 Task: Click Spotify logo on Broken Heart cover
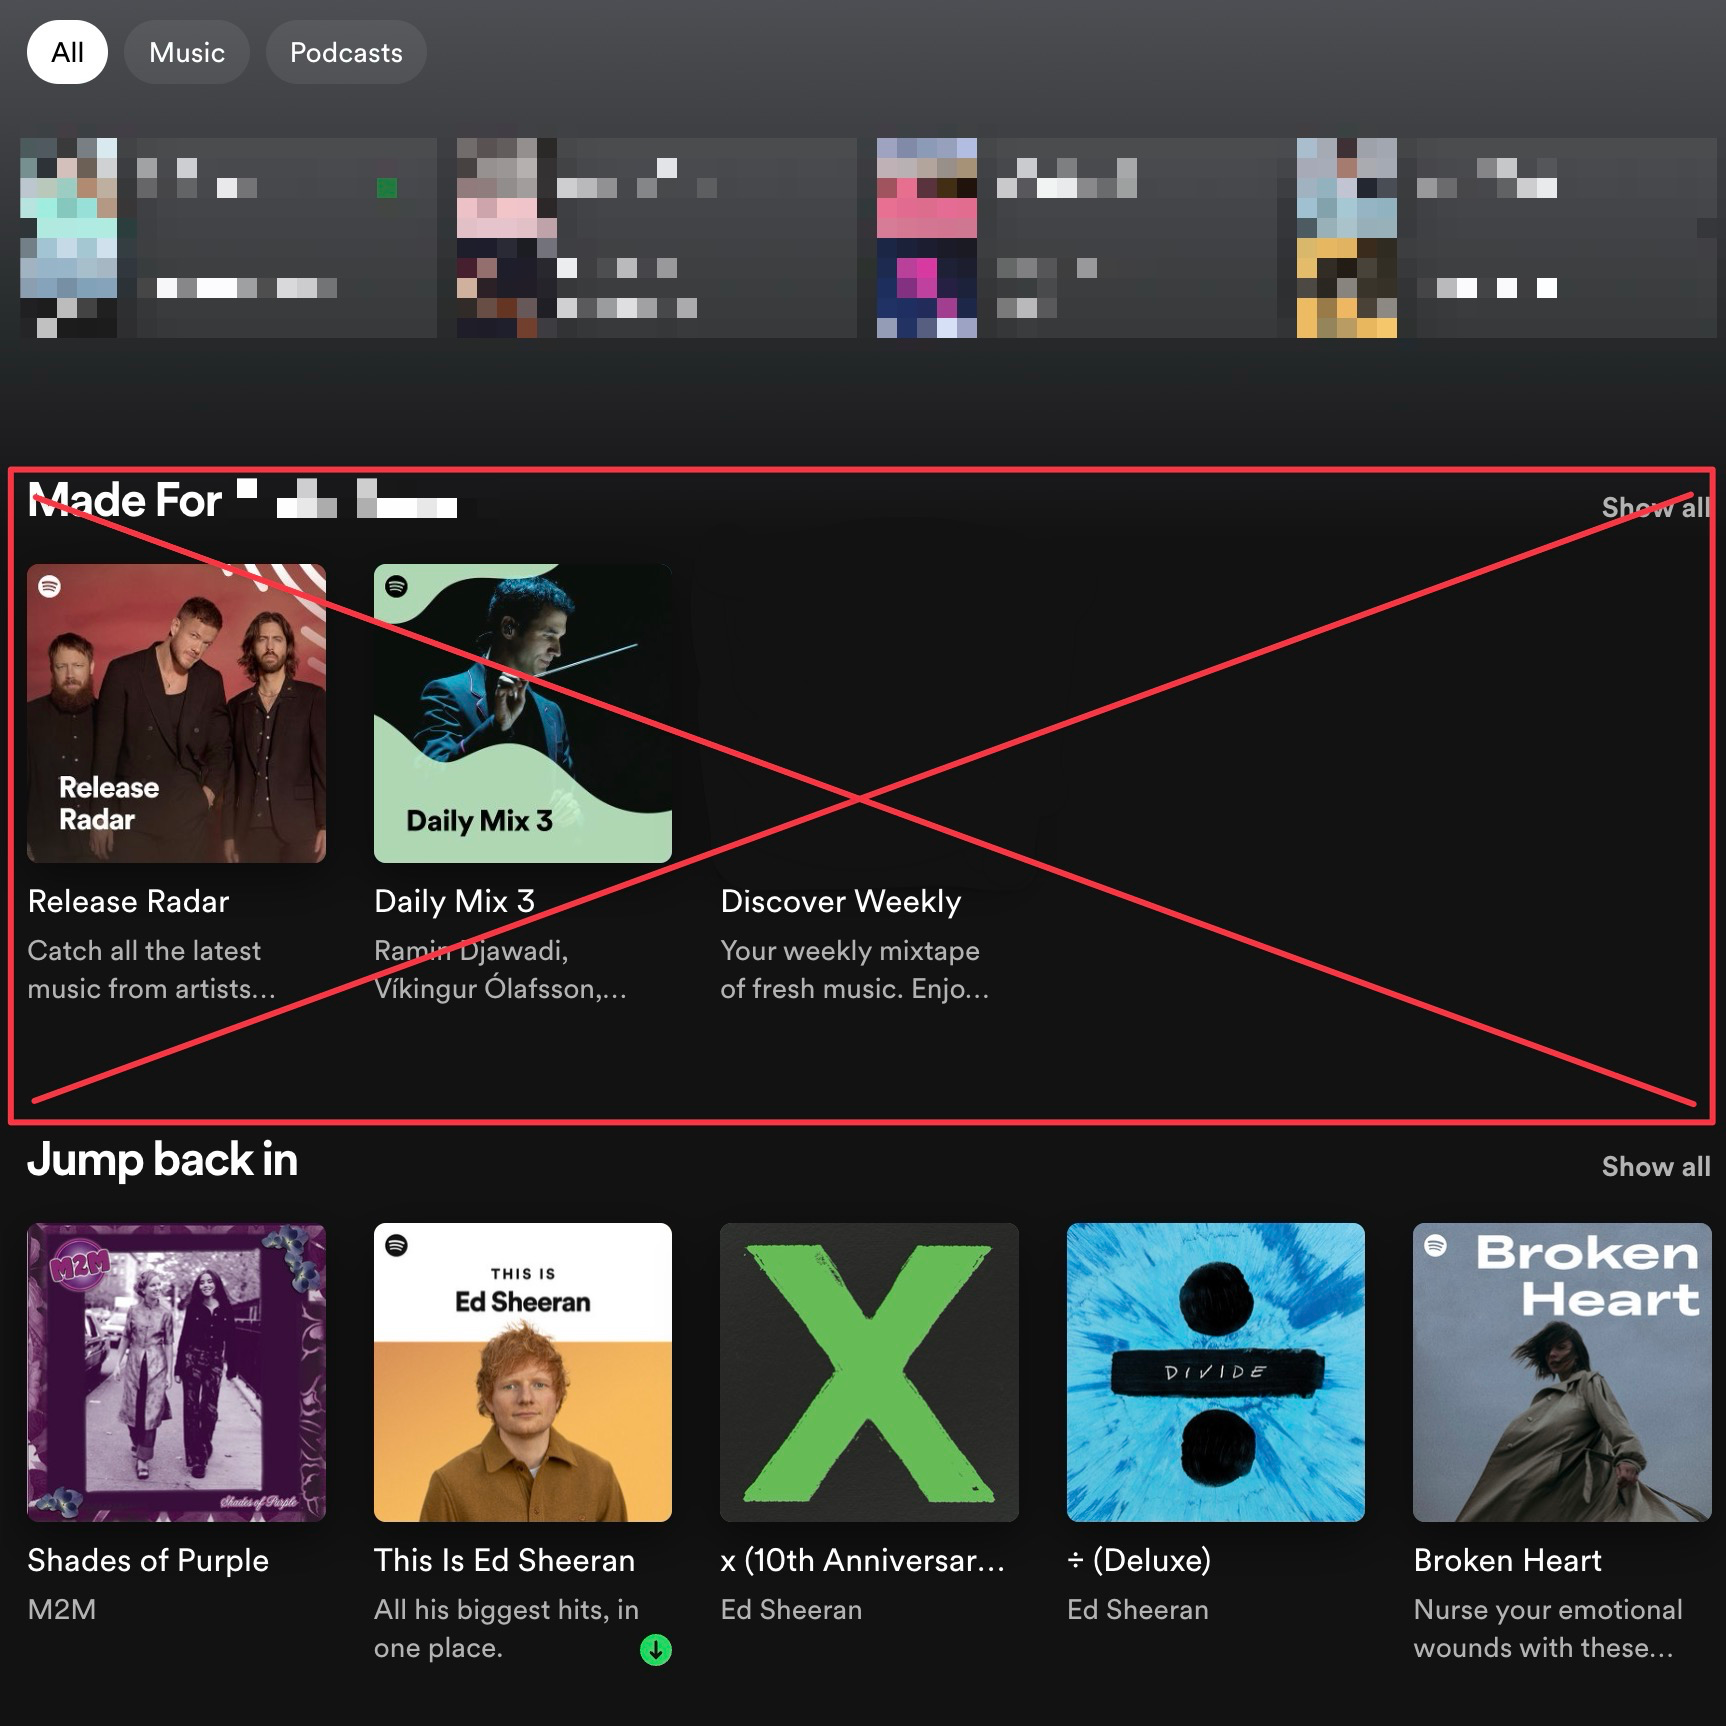[x=1436, y=1245]
